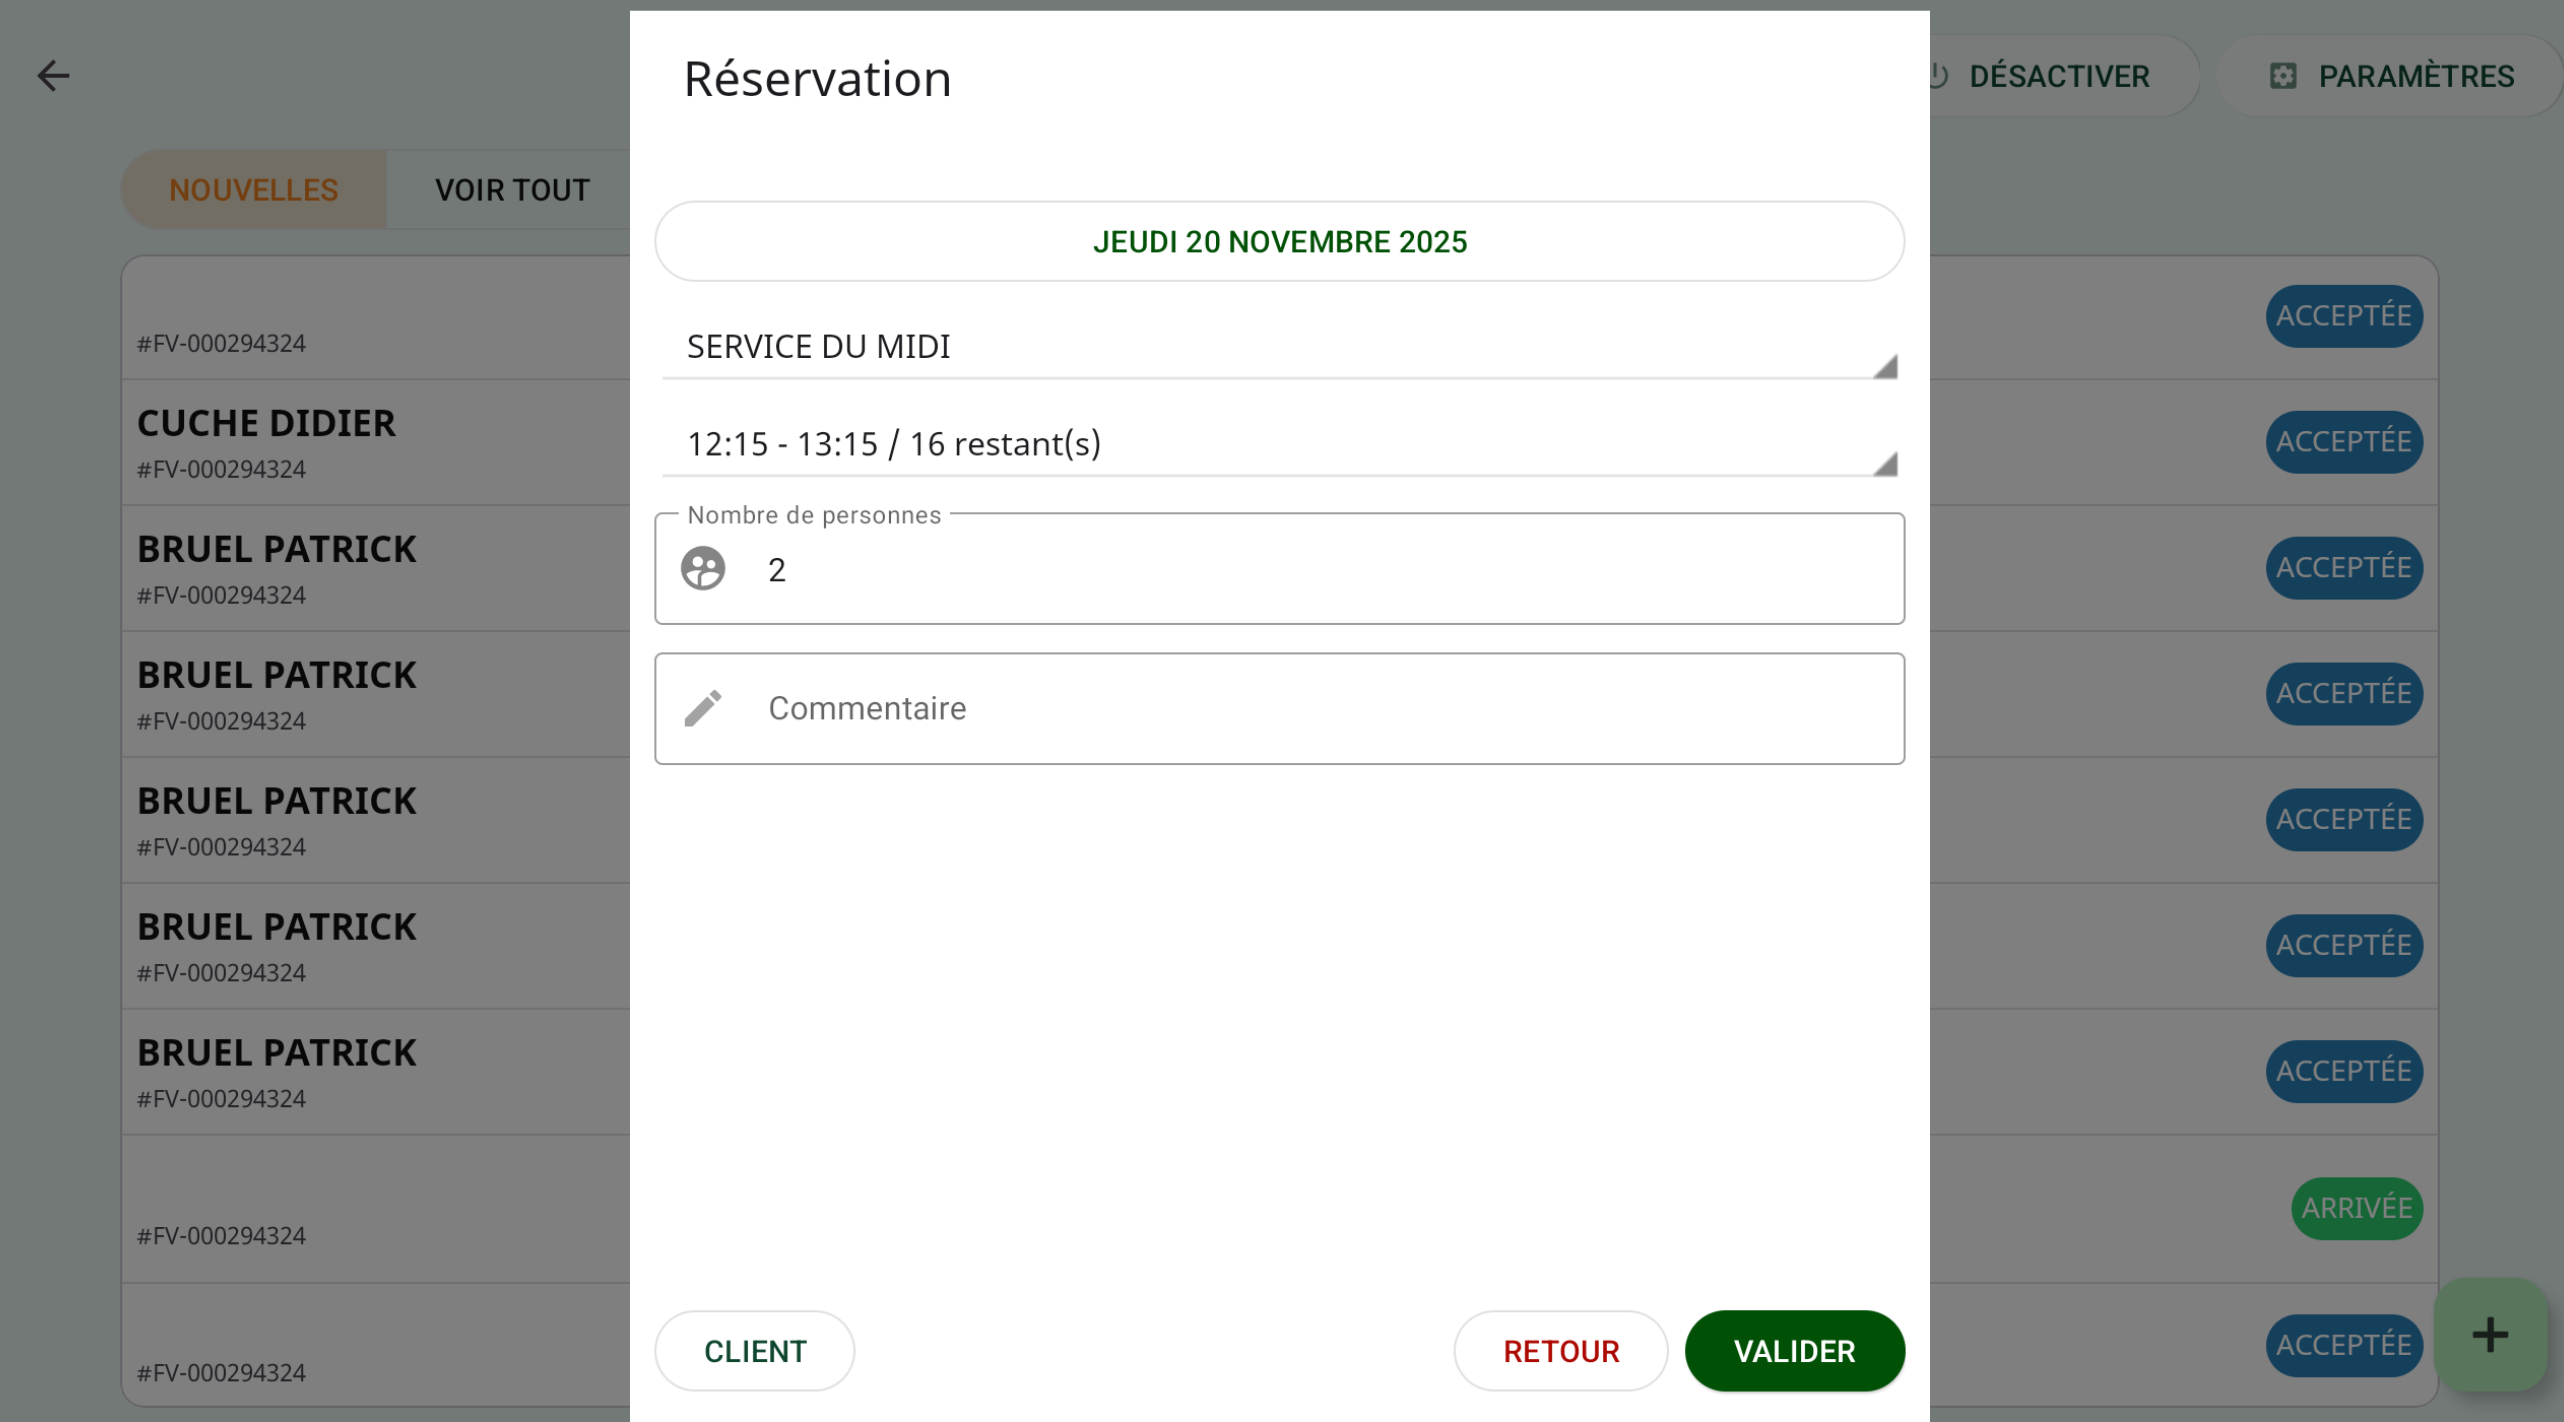
Task: Click the green Arrivée status badge
Action: pyautogui.click(x=2356, y=1208)
